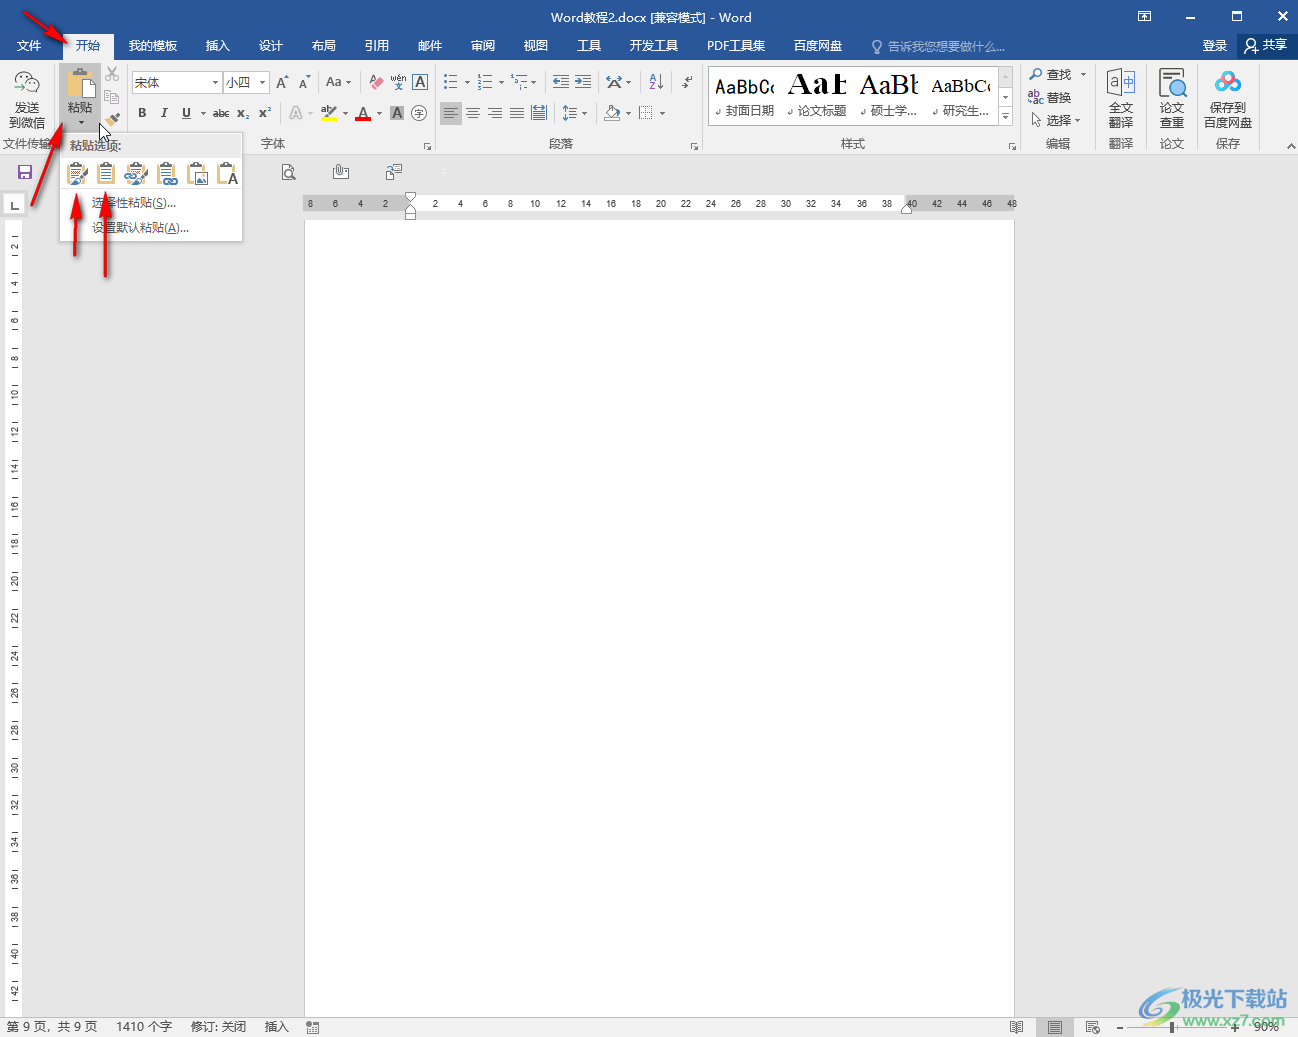Toggle italic formatting
1298x1037 pixels.
(164, 113)
